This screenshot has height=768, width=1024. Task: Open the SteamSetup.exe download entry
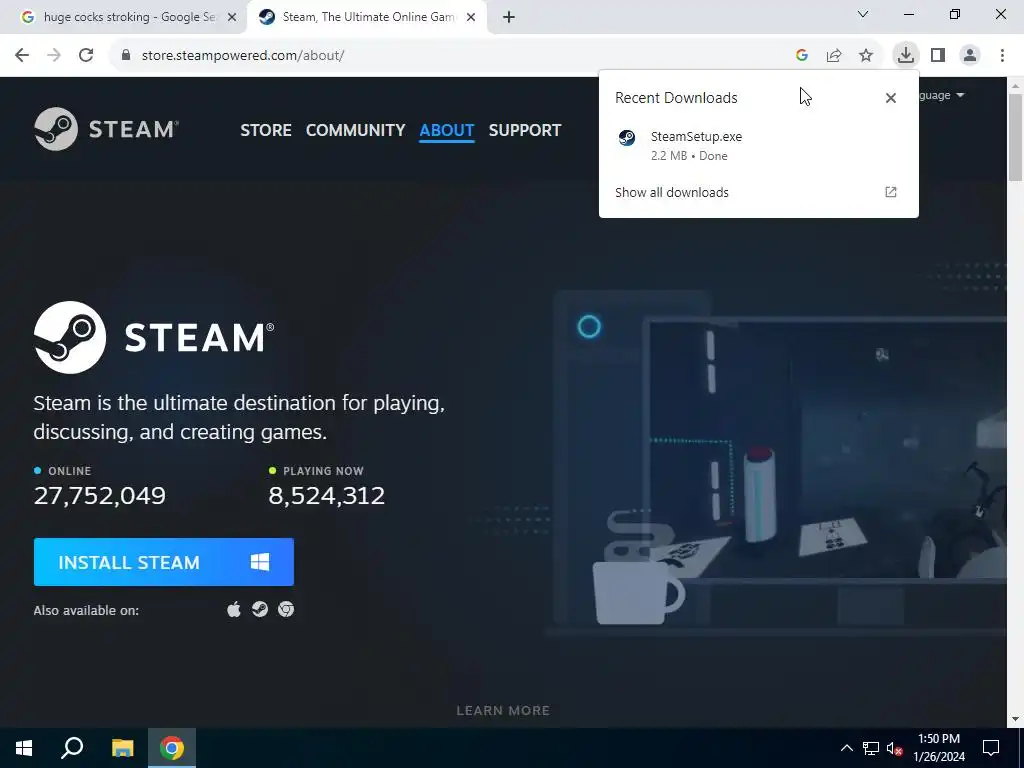[758, 146]
